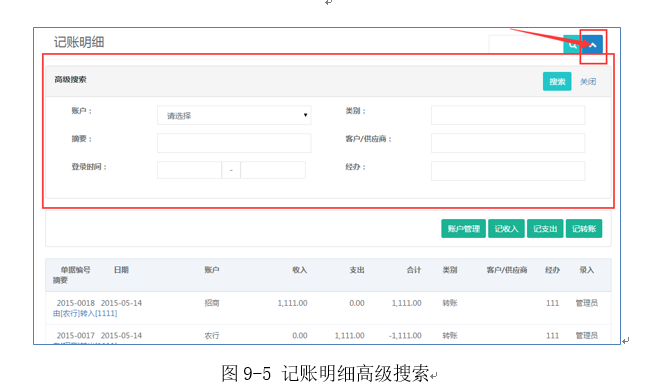Screen dimensions: 649x392
Task: Focus the 经办 input field
Action: pos(508,171)
